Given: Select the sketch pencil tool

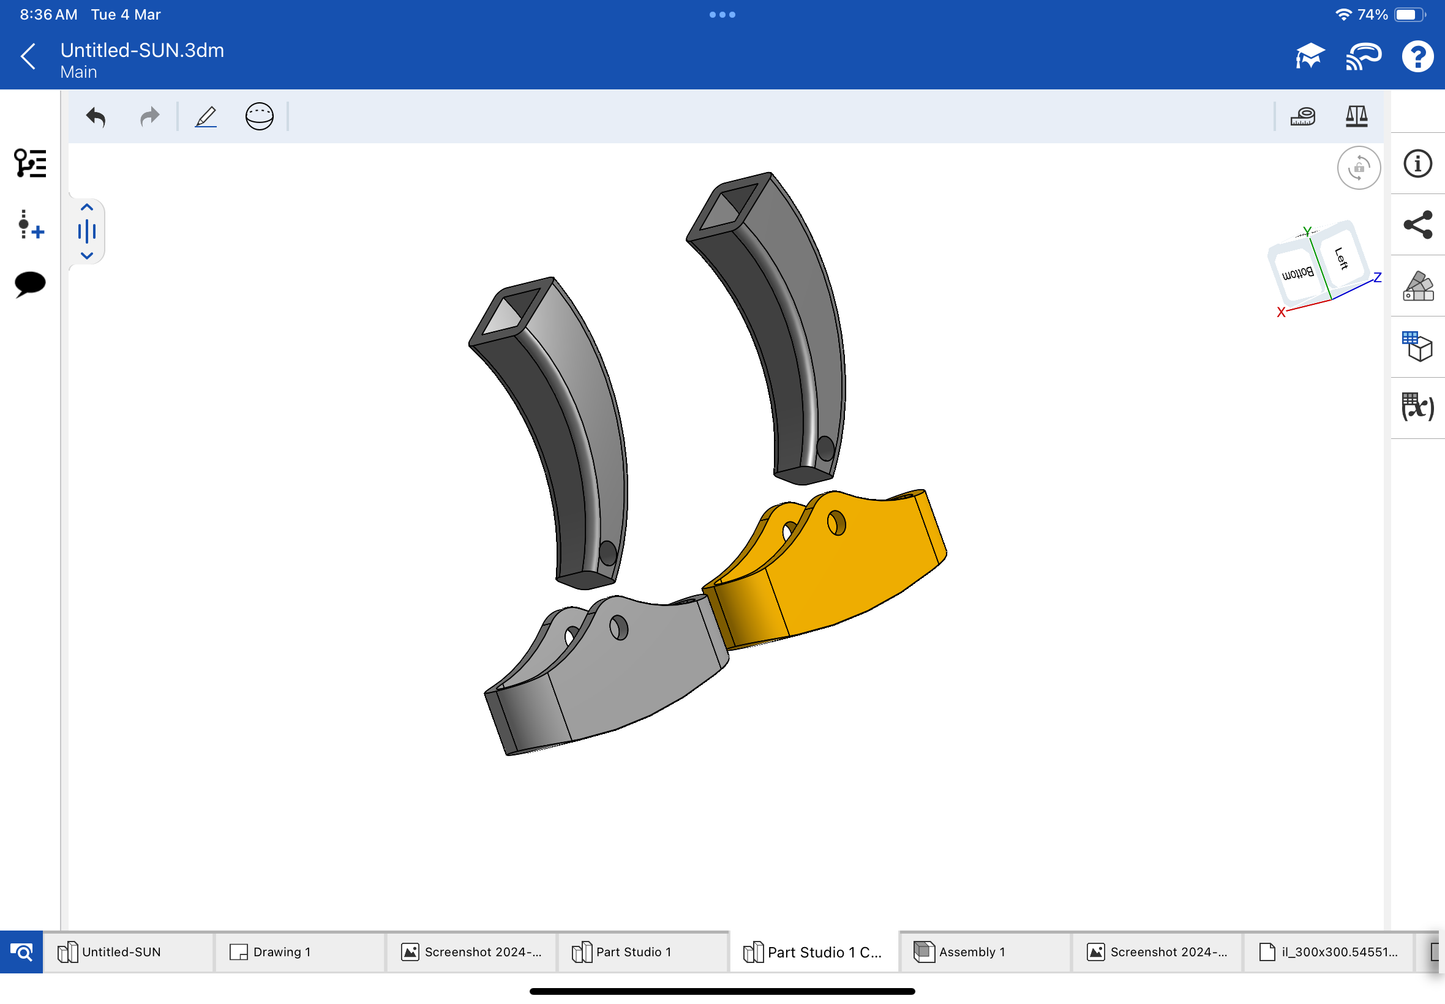Looking at the screenshot, I should (x=206, y=117).
